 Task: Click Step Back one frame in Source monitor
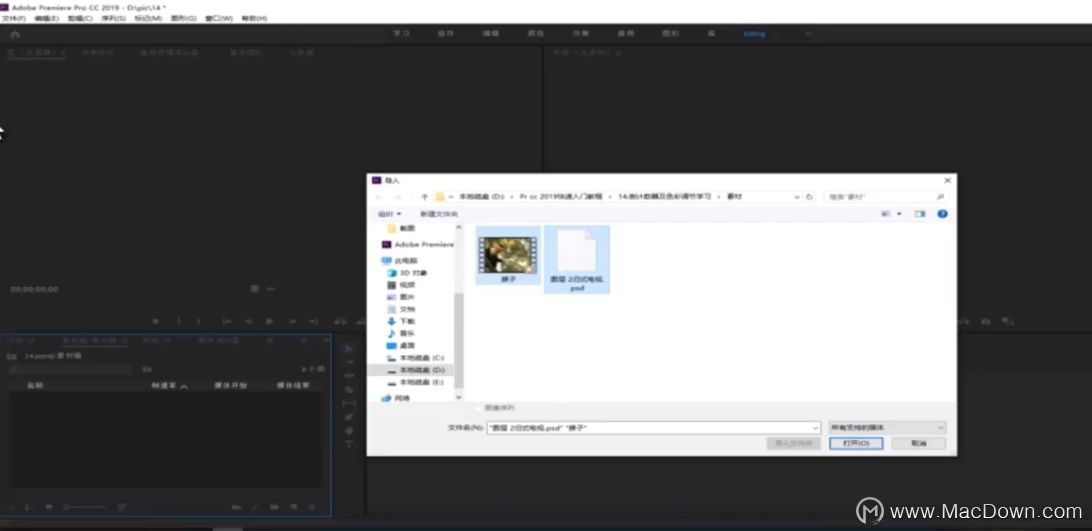pyautogui.click(x=248, y=321)
